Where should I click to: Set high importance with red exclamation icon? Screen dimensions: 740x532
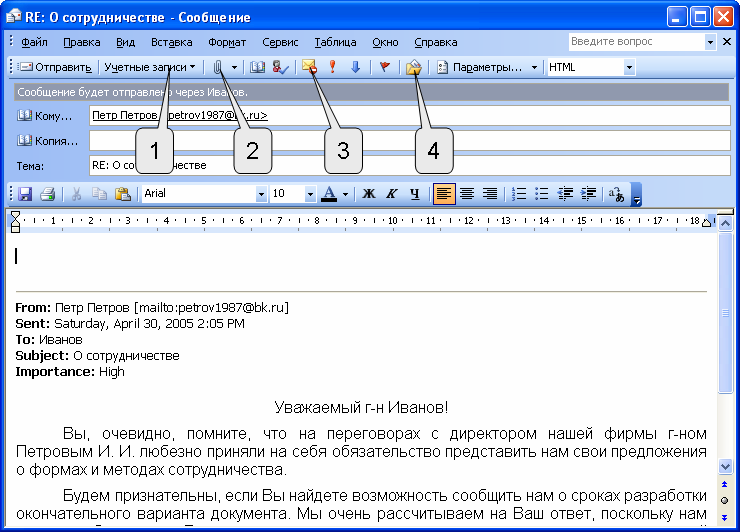[333, 67]
